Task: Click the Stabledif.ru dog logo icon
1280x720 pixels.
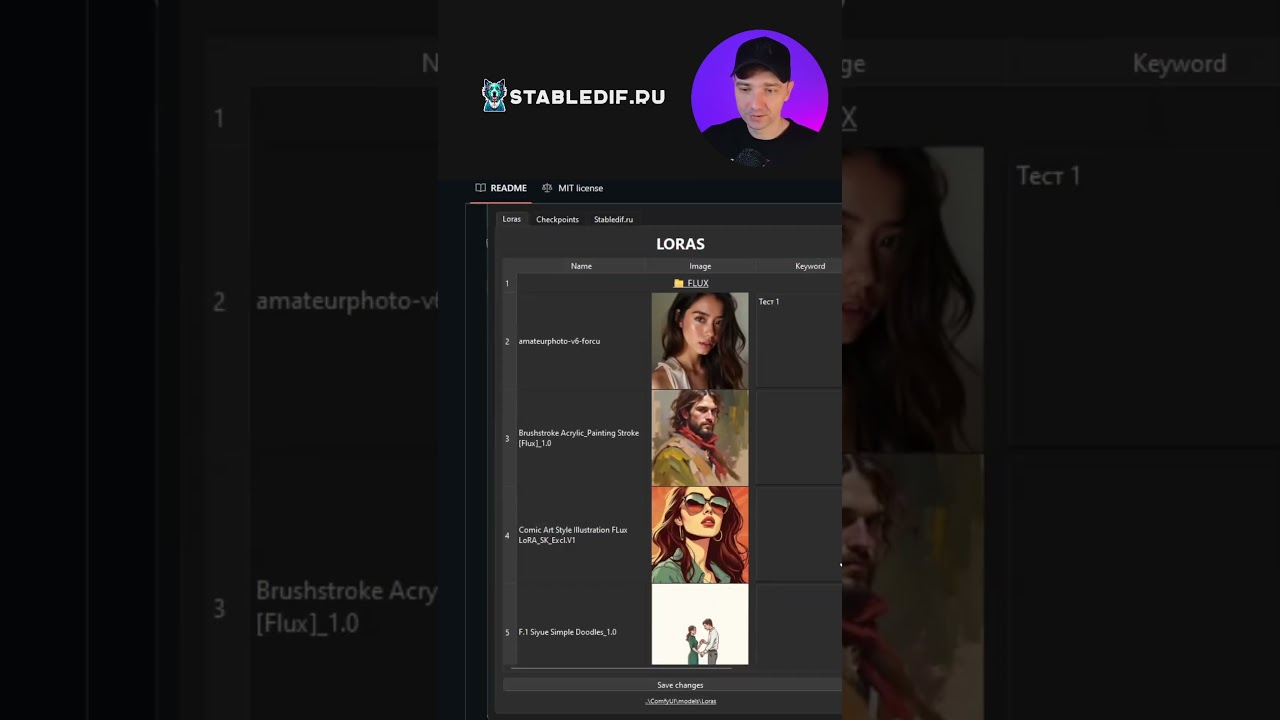Action: point(494,96)
